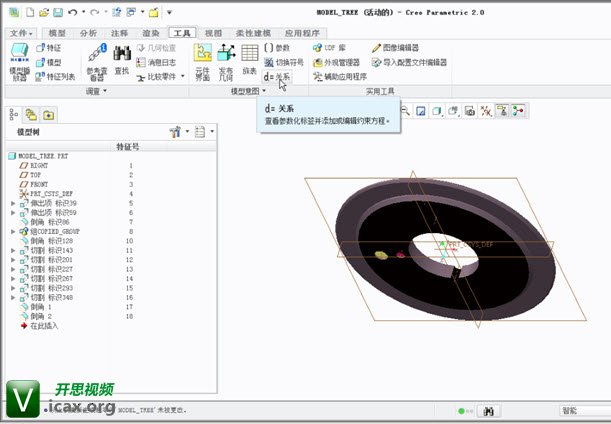Image resolution: width=611 pixels, height=424 pixels.
Task: Switch to the folder browser navigator tab
Action: click(x=31, y=115)
